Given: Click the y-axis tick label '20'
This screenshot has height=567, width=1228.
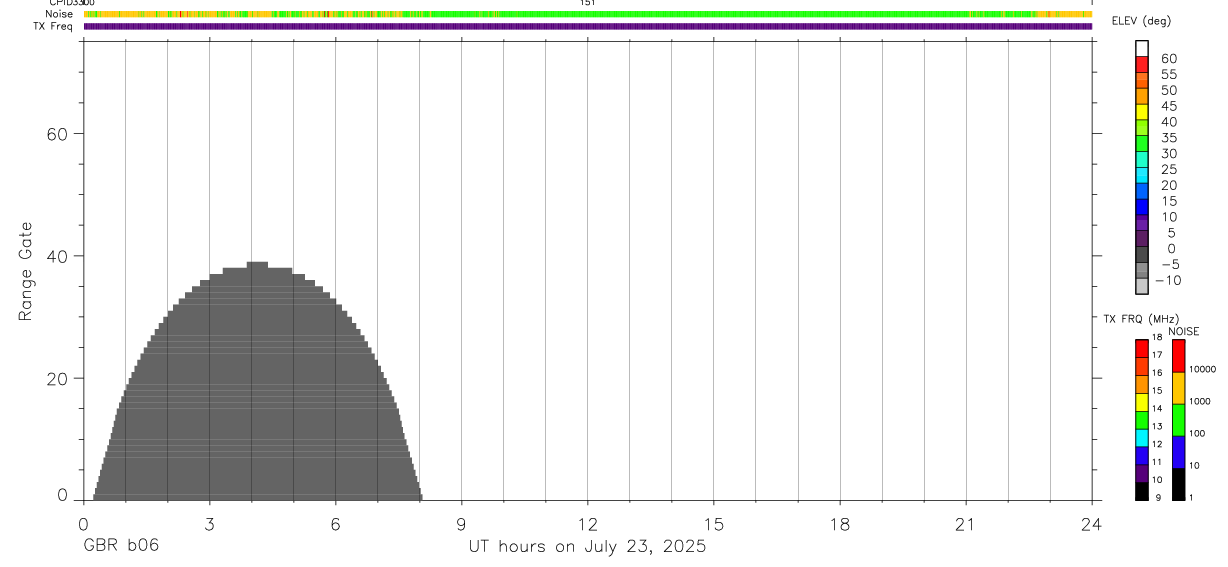Looking at the screenshot, I should [x=57, y=379].
